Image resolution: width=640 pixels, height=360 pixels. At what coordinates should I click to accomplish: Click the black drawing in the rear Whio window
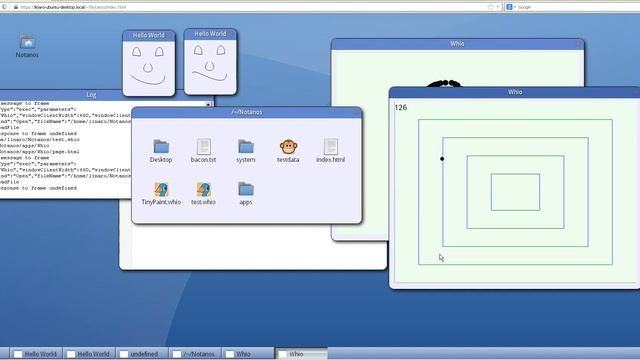tap(444, 84)
